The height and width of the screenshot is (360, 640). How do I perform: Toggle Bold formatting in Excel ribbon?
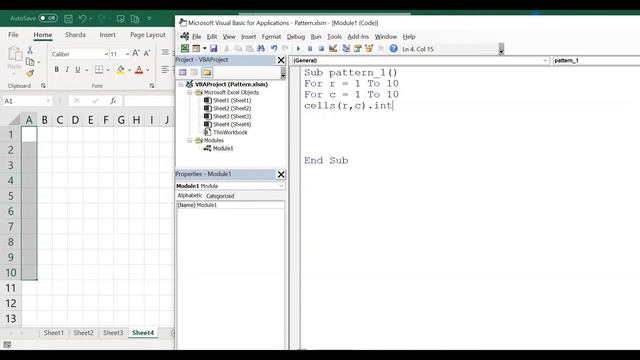click(x=56, y=70)
